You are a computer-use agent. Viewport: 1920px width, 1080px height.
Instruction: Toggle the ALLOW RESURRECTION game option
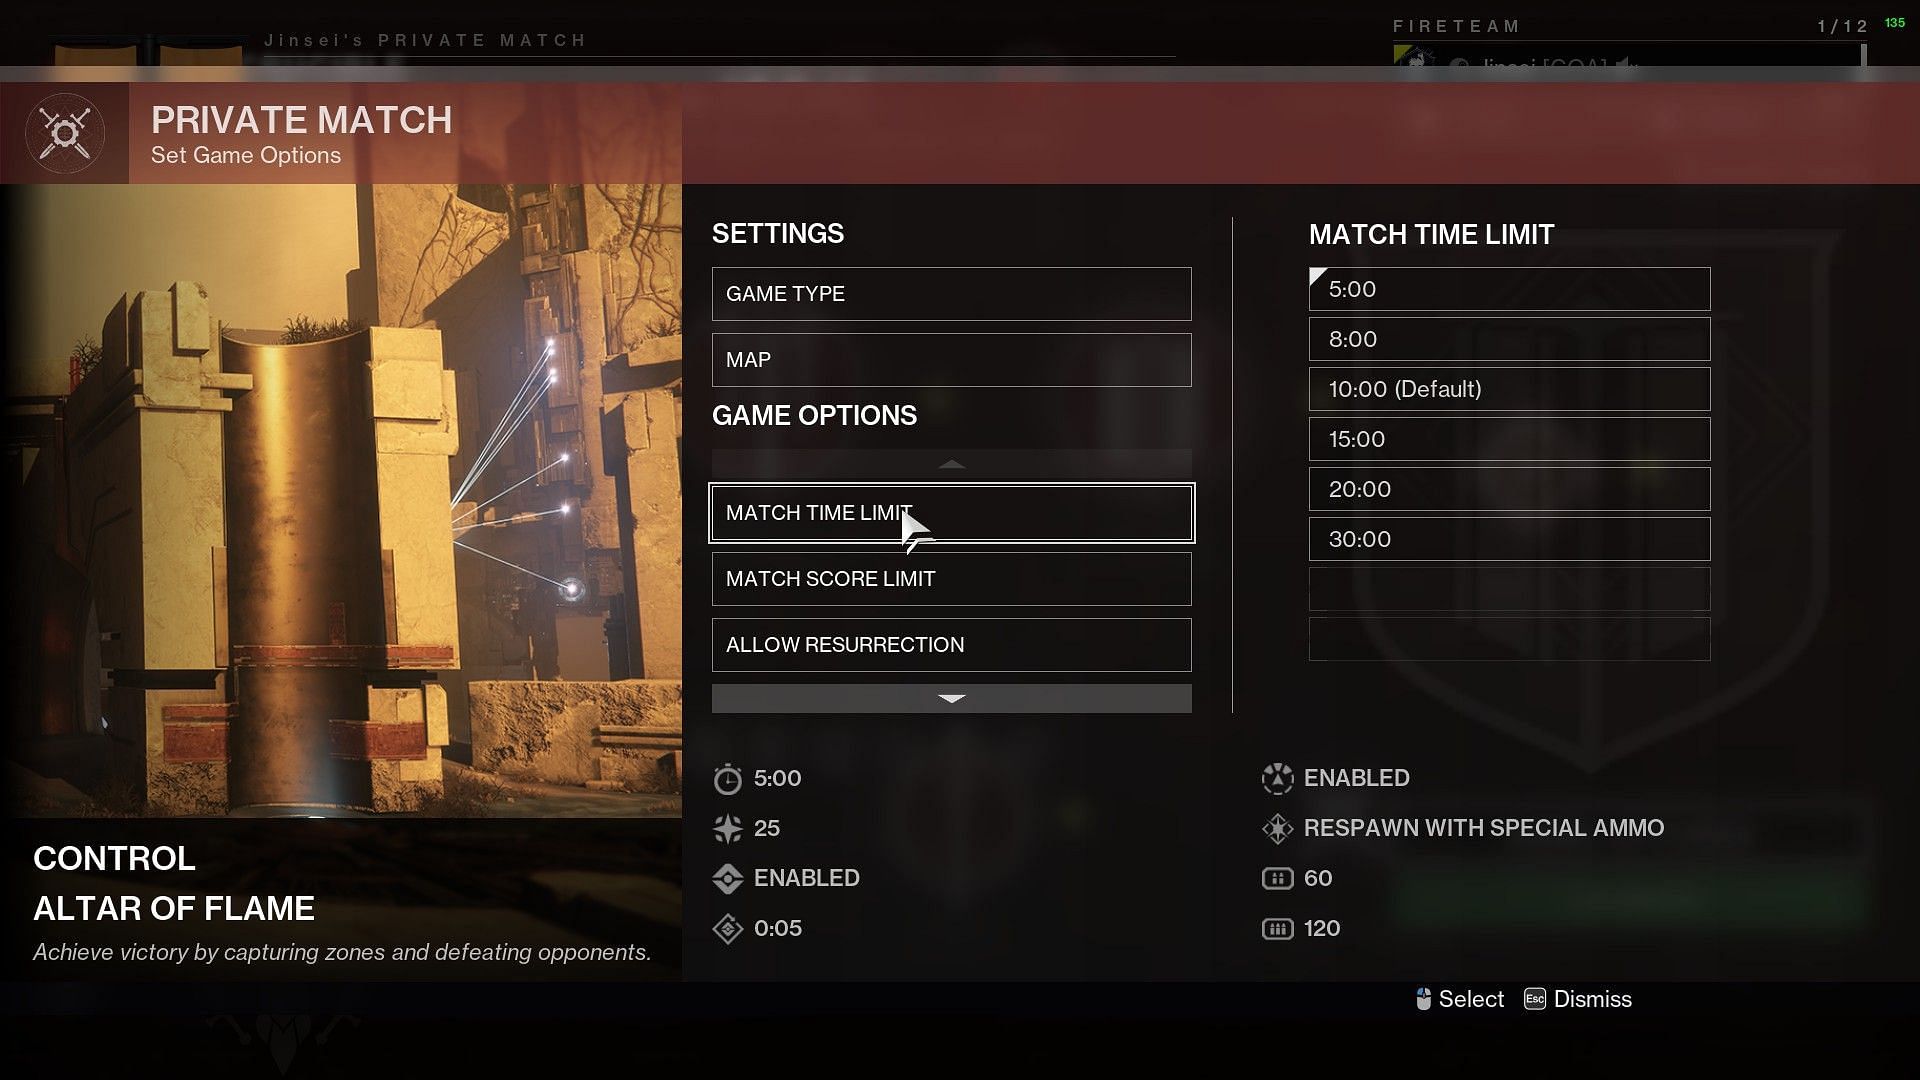coord(951,645)
